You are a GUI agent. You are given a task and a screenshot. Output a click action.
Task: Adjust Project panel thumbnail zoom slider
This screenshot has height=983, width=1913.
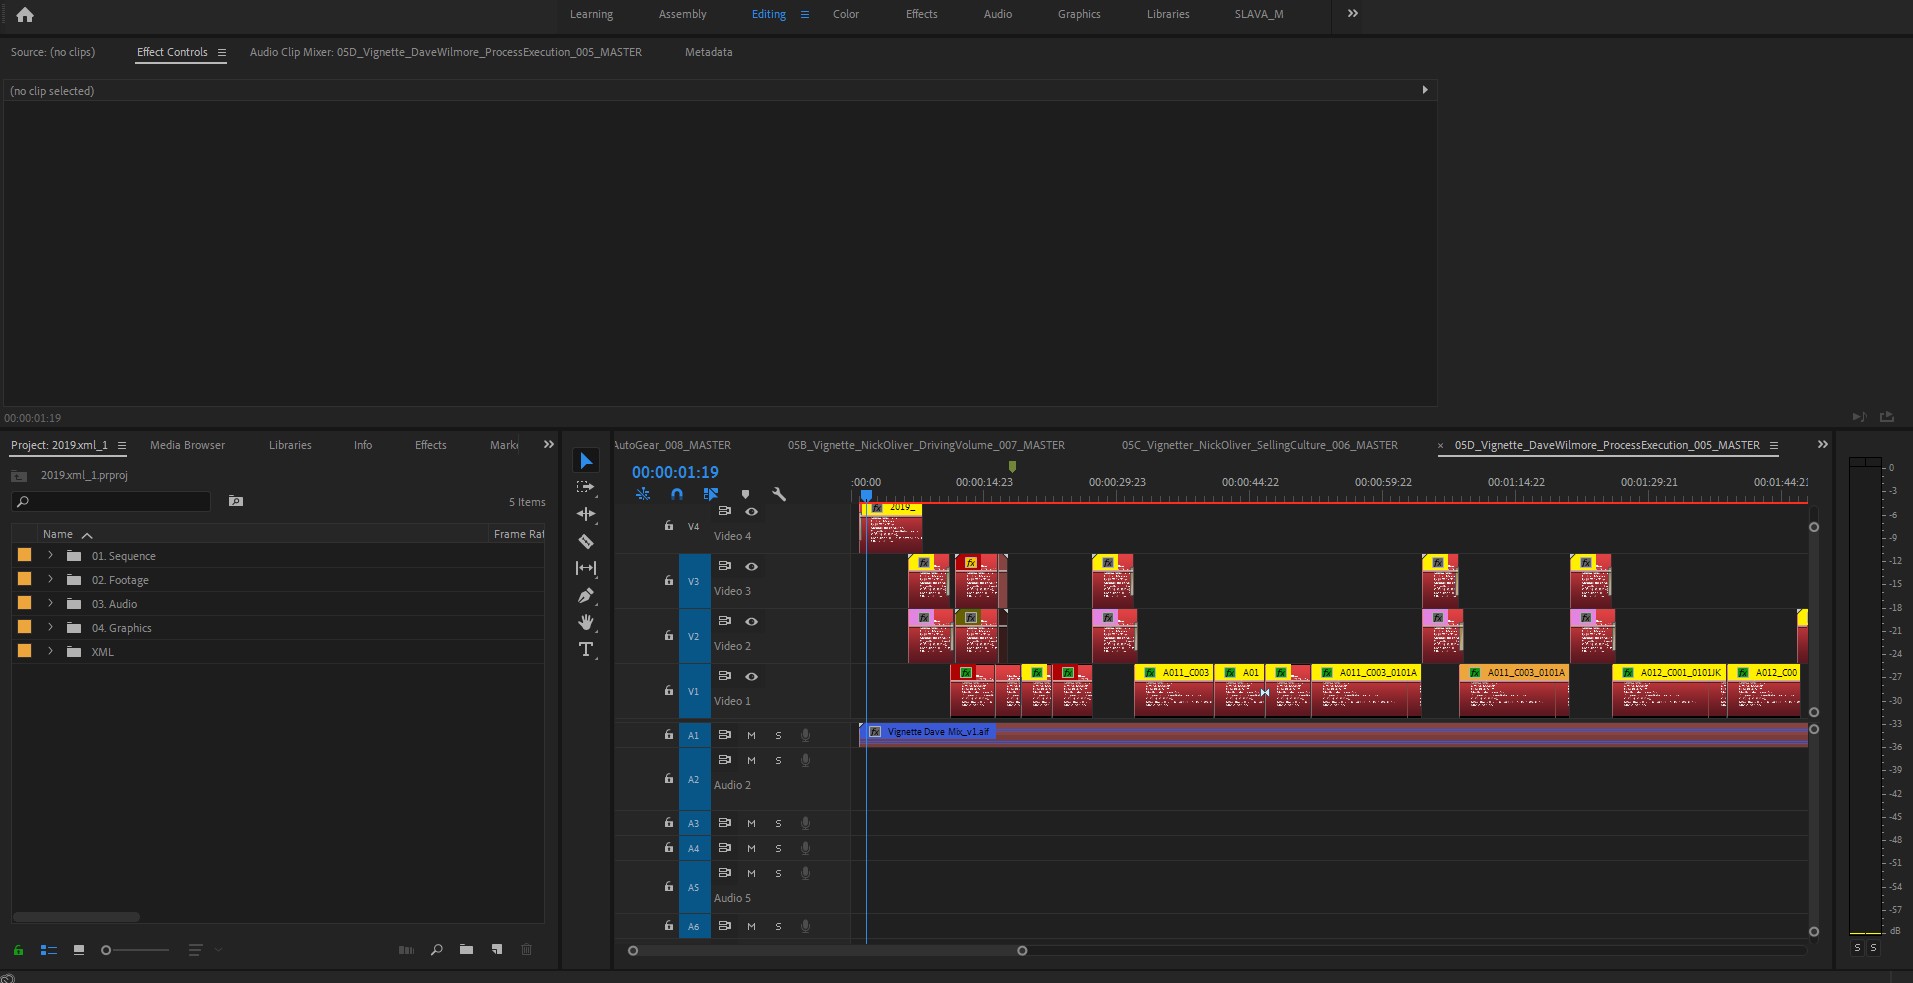pyautogui.click(x=134, y=950)
